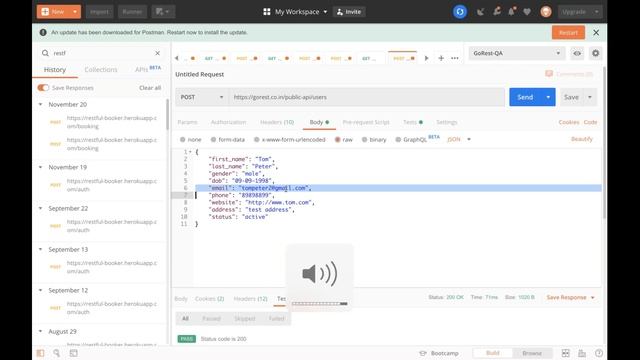Open the capture requests satellite icon
Image resolution: width=640 pixels, height=360 pixels.
click(x=480, y=12)
